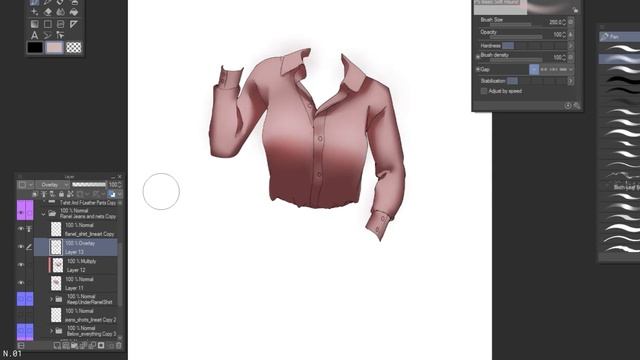The image size is (640, 360).
Task: Hide Layer 11 using its eye icon
Action: [x=21, y=283]
